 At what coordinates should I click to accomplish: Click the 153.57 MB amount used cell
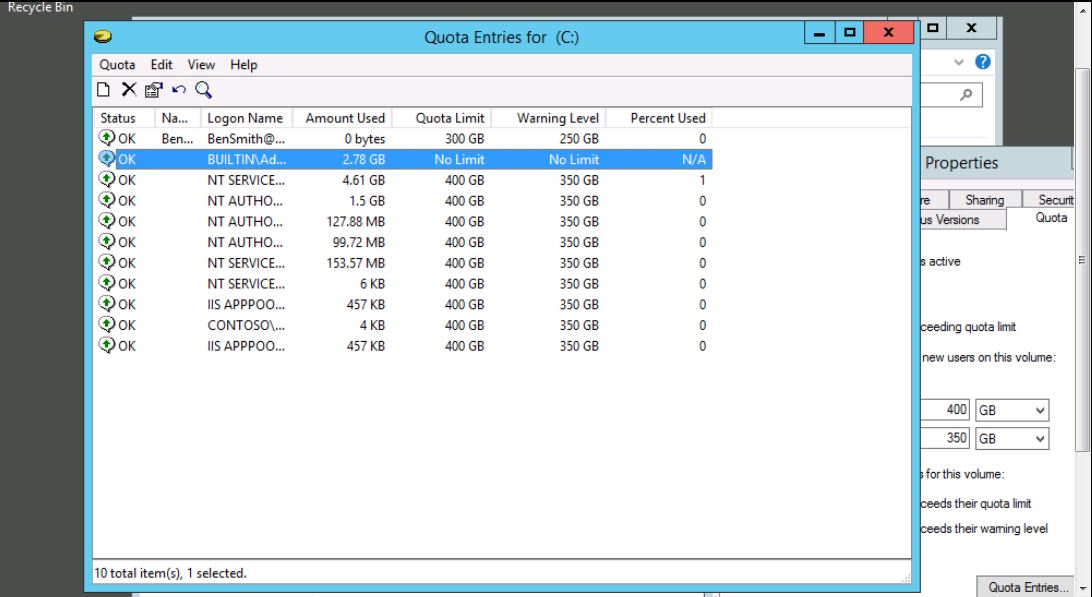(355, 263)
